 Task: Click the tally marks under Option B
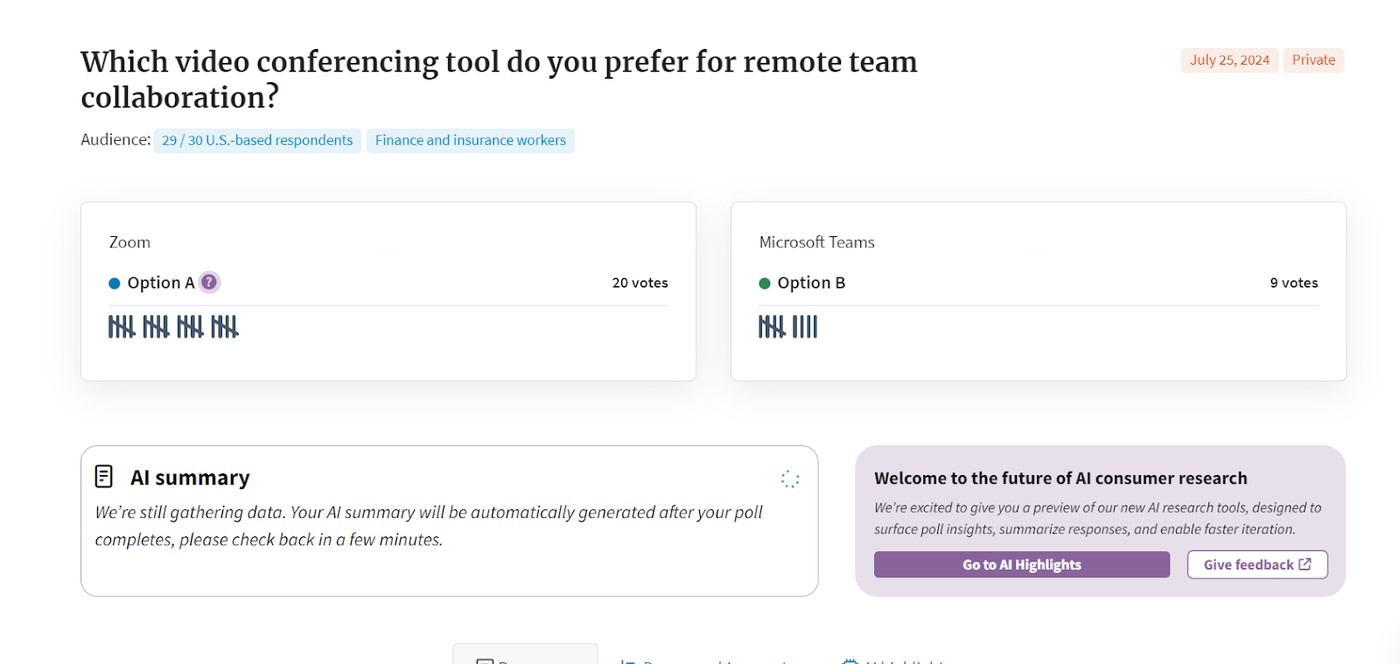point(788,326)
